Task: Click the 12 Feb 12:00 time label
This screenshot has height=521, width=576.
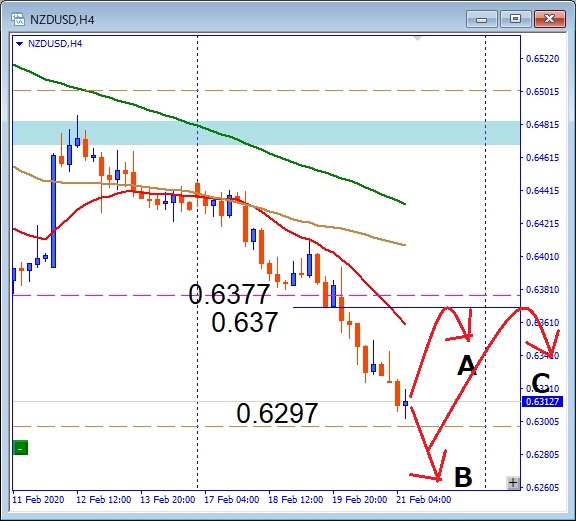Action: point(104,500)
